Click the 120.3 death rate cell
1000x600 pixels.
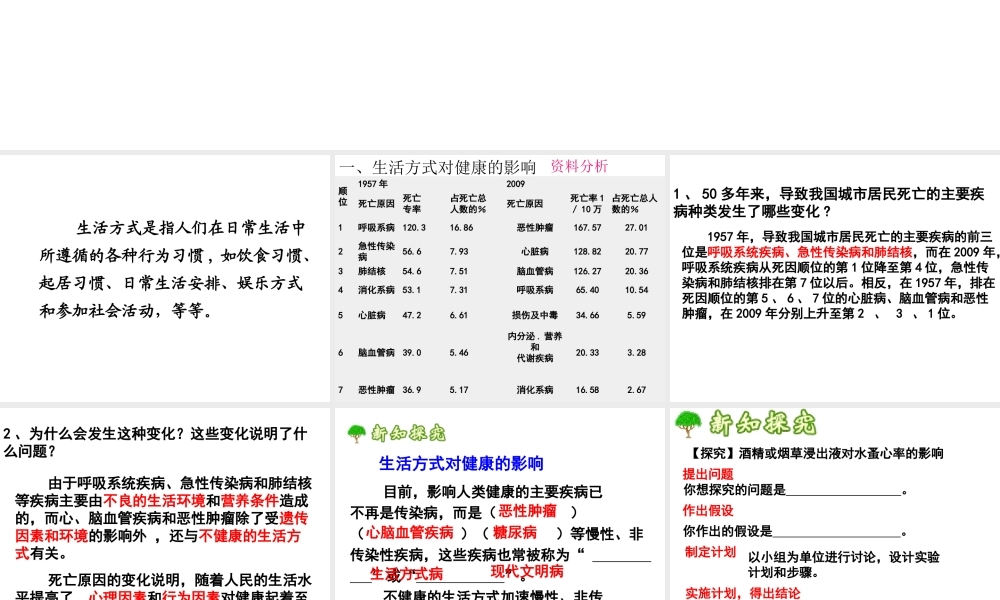[414, 228]
